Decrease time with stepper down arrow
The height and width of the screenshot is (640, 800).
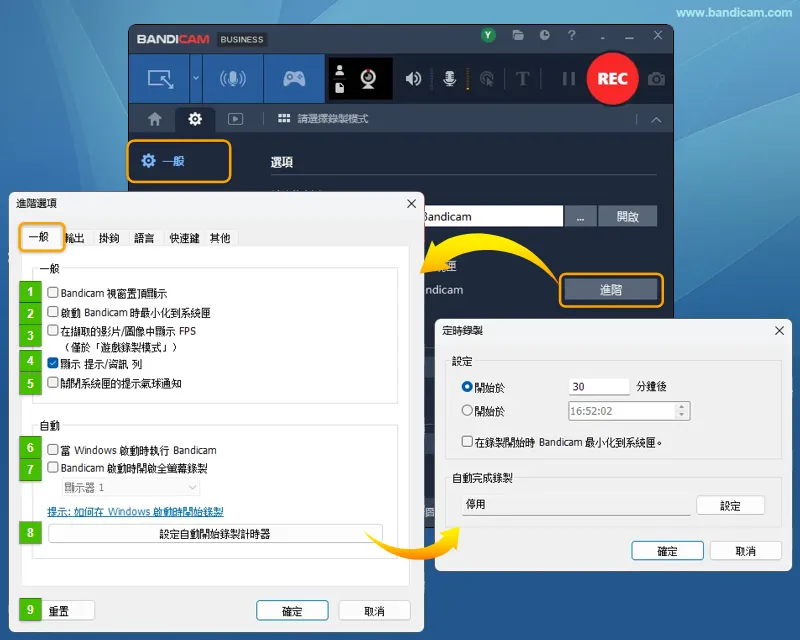coord(682,415)
